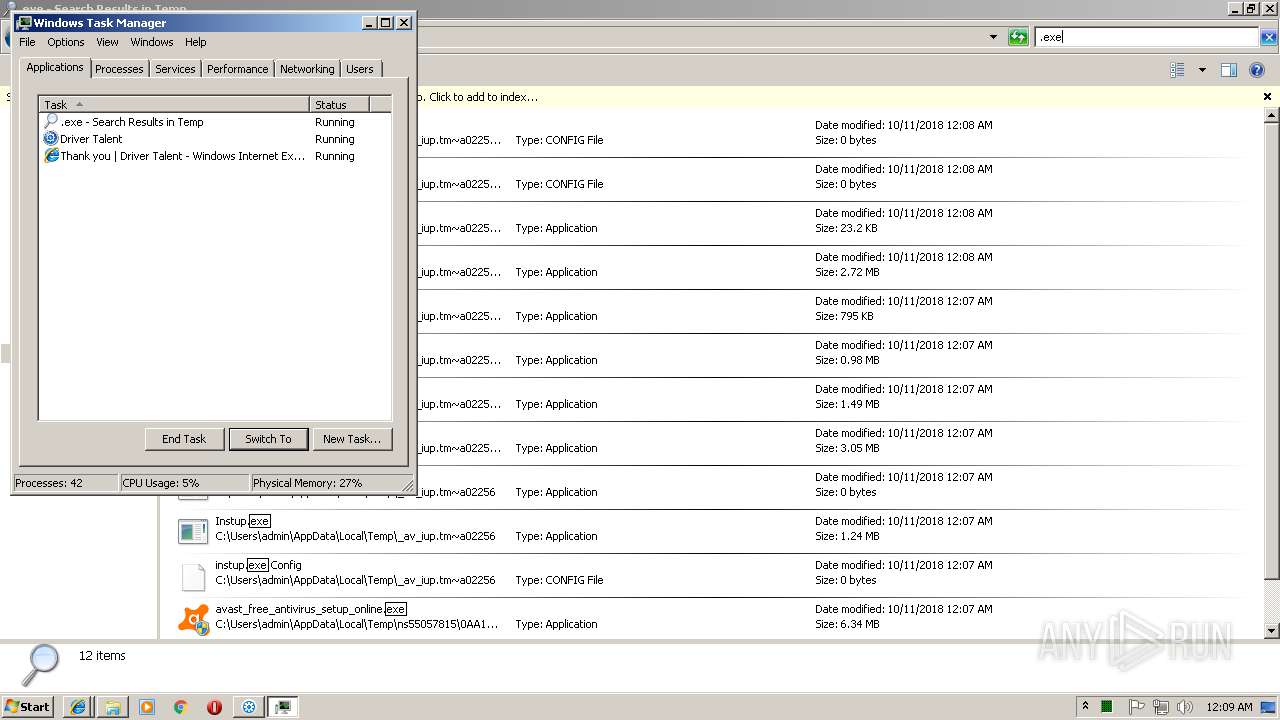This screenshot has height=720, width=1280.
Task: Click 'Click to add to index...' info bar text
Action: [483, 97]
